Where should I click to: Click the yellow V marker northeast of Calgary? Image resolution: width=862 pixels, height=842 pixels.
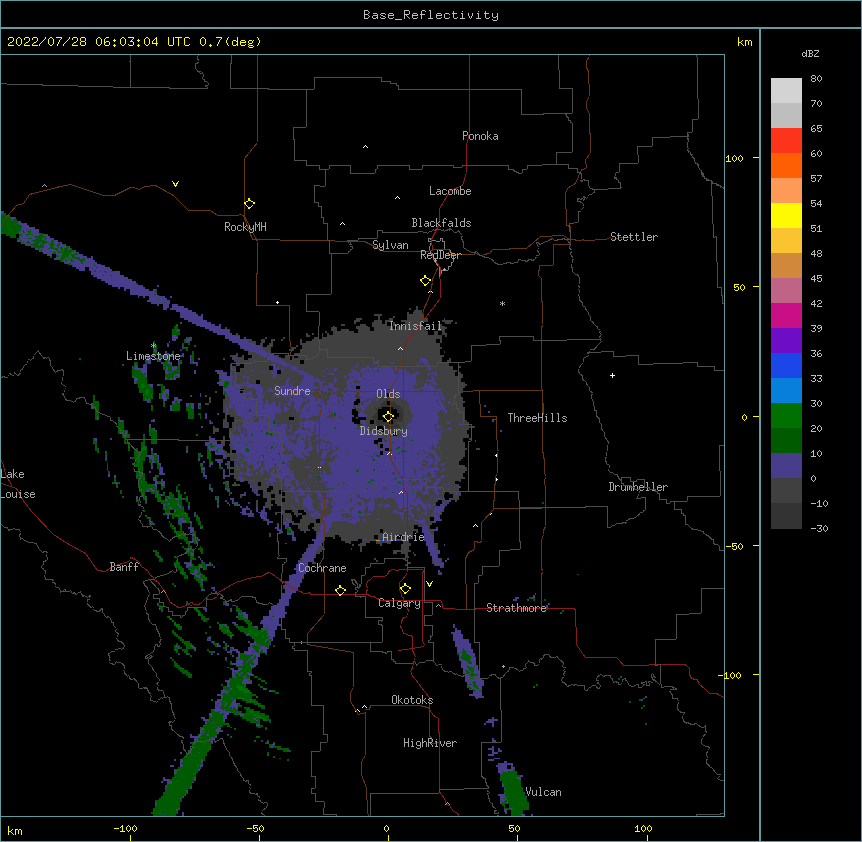pyautogui.click(x=429, y=584)
